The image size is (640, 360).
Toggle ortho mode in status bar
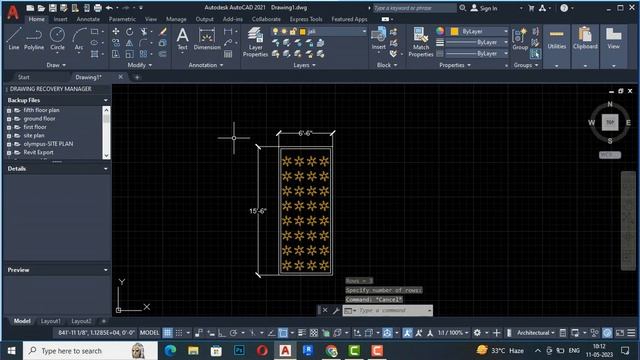pos(222,333)
